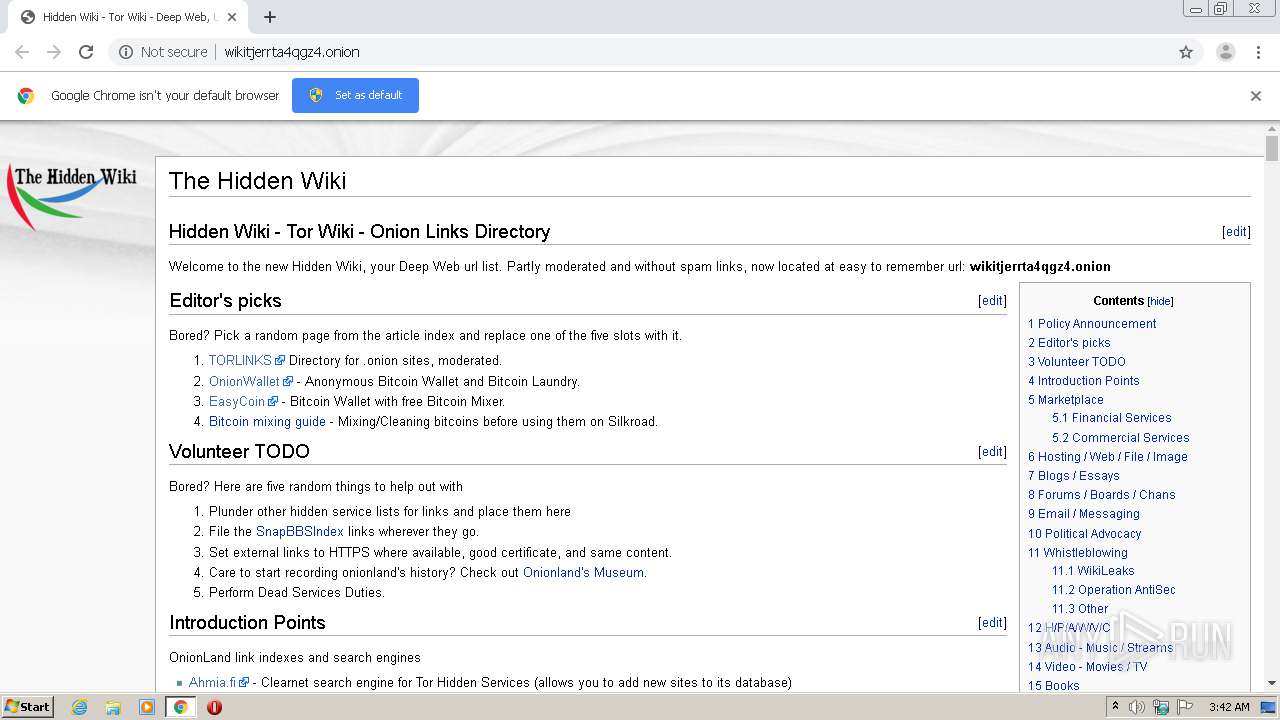
Task: Open the TORLINKS directory link
Action: pyautogui.click(x=240, y=360)
